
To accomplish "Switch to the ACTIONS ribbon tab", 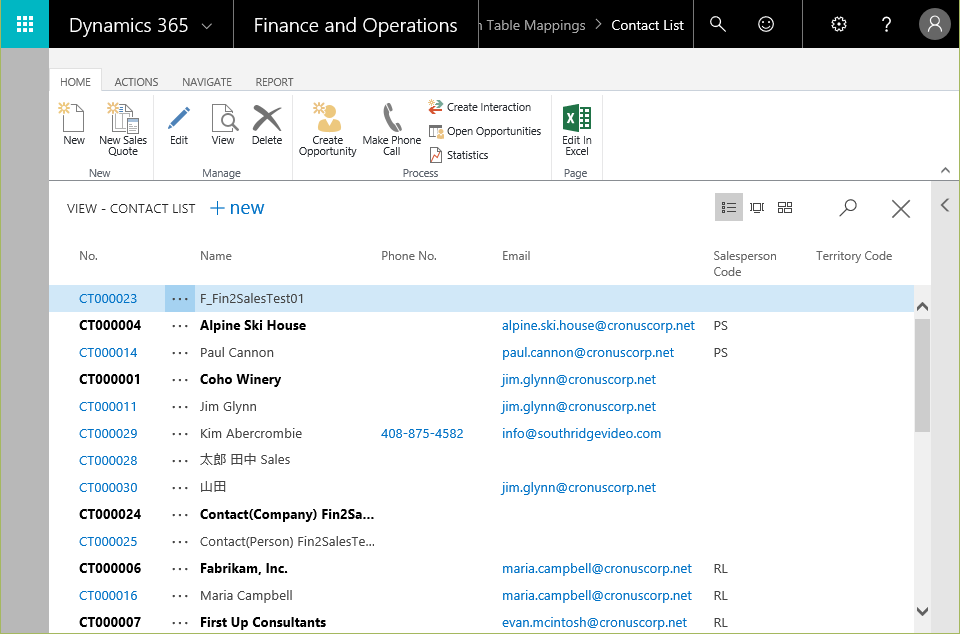I will point(137,81).
